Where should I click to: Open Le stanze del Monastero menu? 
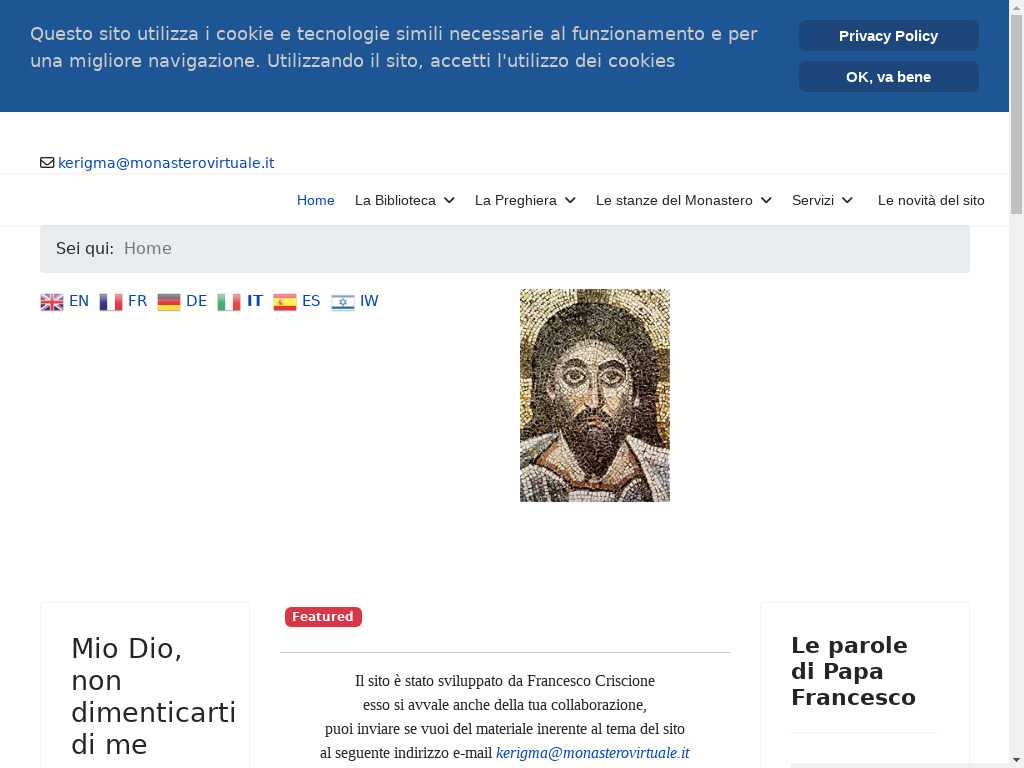coord(674,200)
